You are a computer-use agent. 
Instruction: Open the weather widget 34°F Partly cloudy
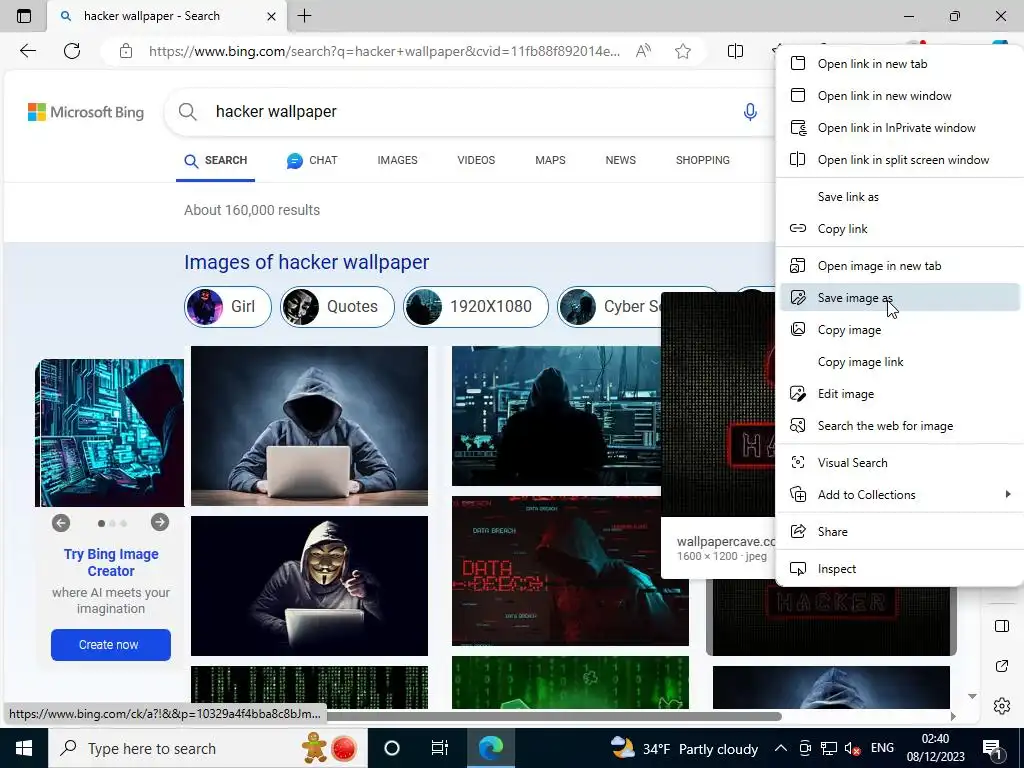(x=684, y=748)
